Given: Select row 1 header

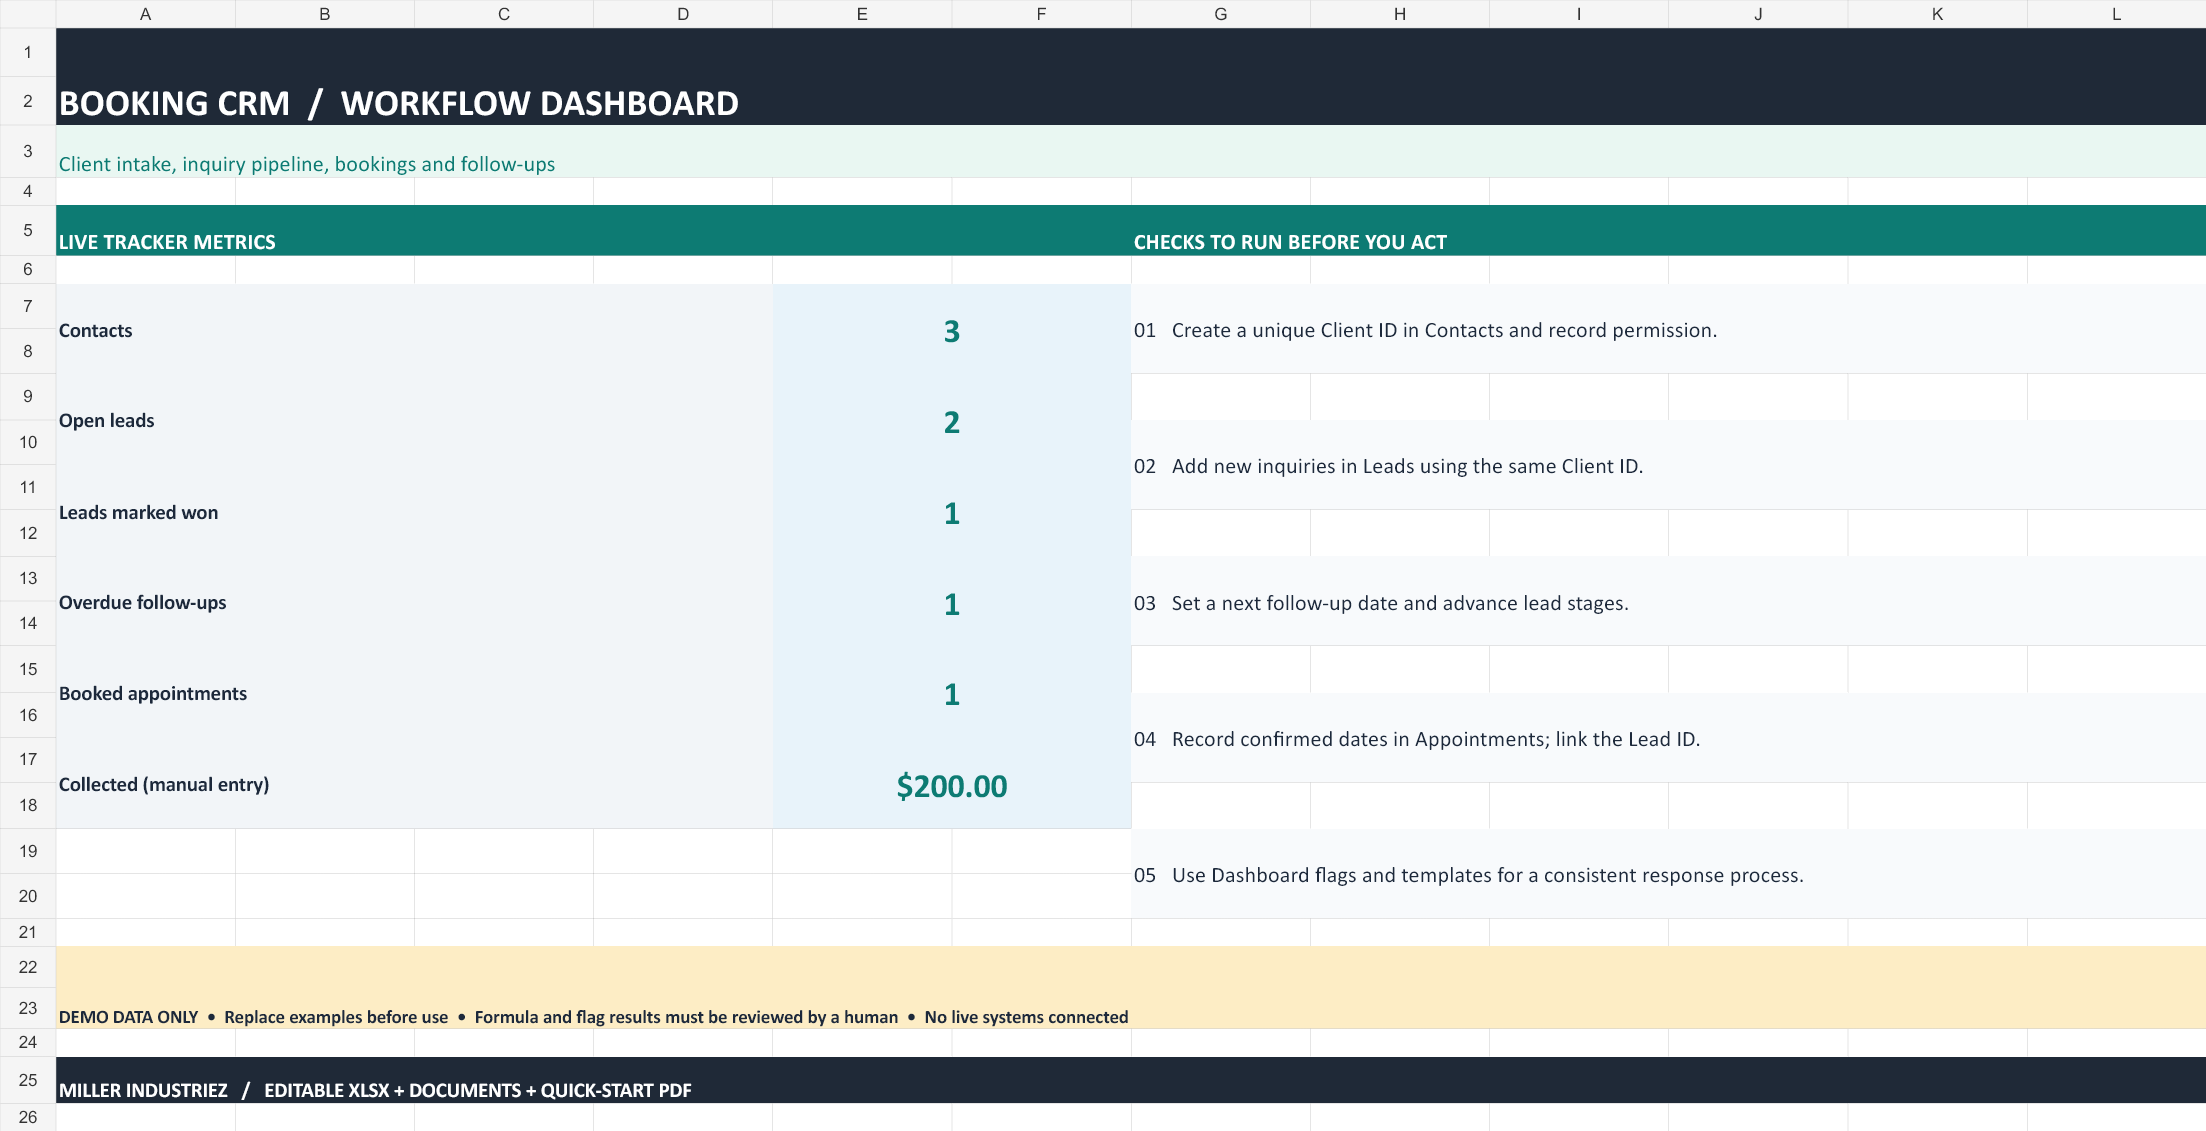Looking at the screenshot, I should click(x=28, y=52).
